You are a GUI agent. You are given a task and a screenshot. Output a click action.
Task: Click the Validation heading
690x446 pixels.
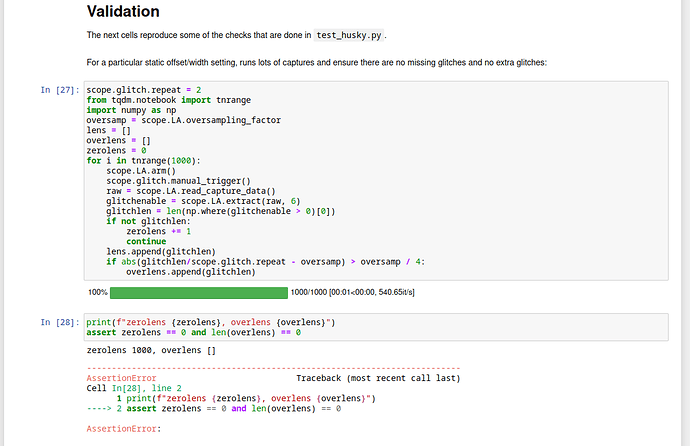click(x=123, y=12)
